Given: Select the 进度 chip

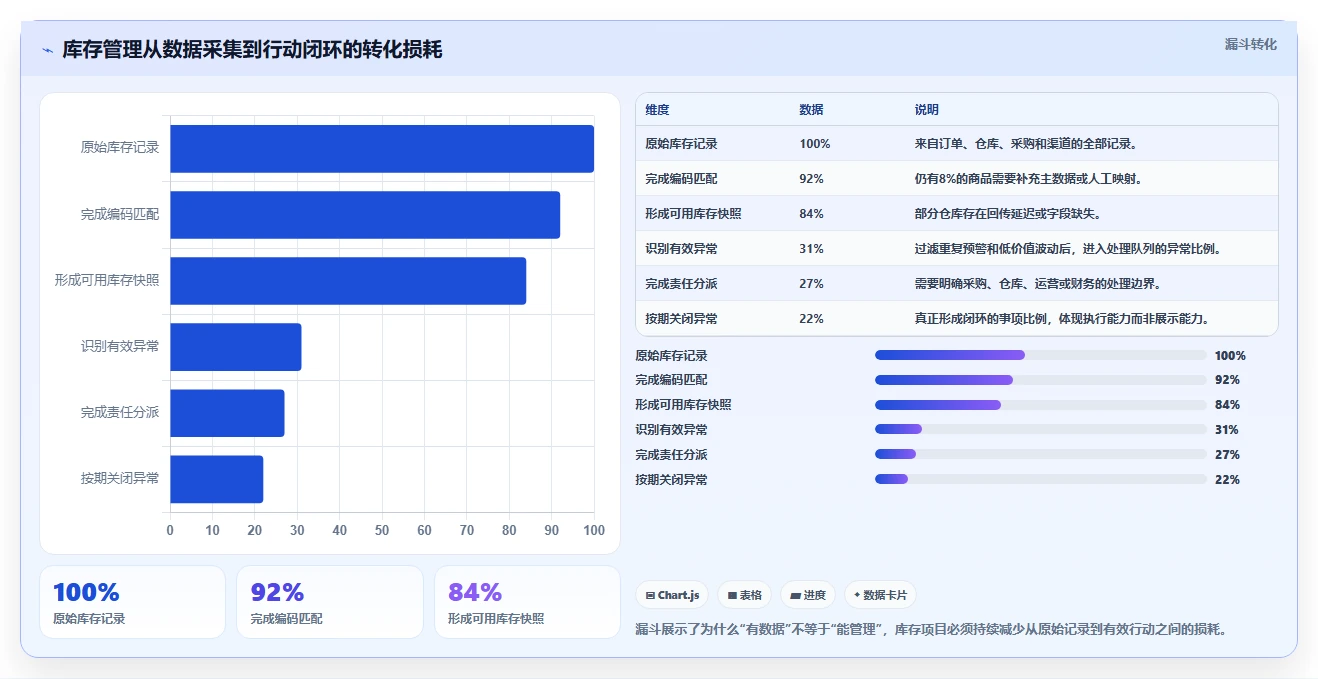Looking at the screenshot, I should [808, 595].
